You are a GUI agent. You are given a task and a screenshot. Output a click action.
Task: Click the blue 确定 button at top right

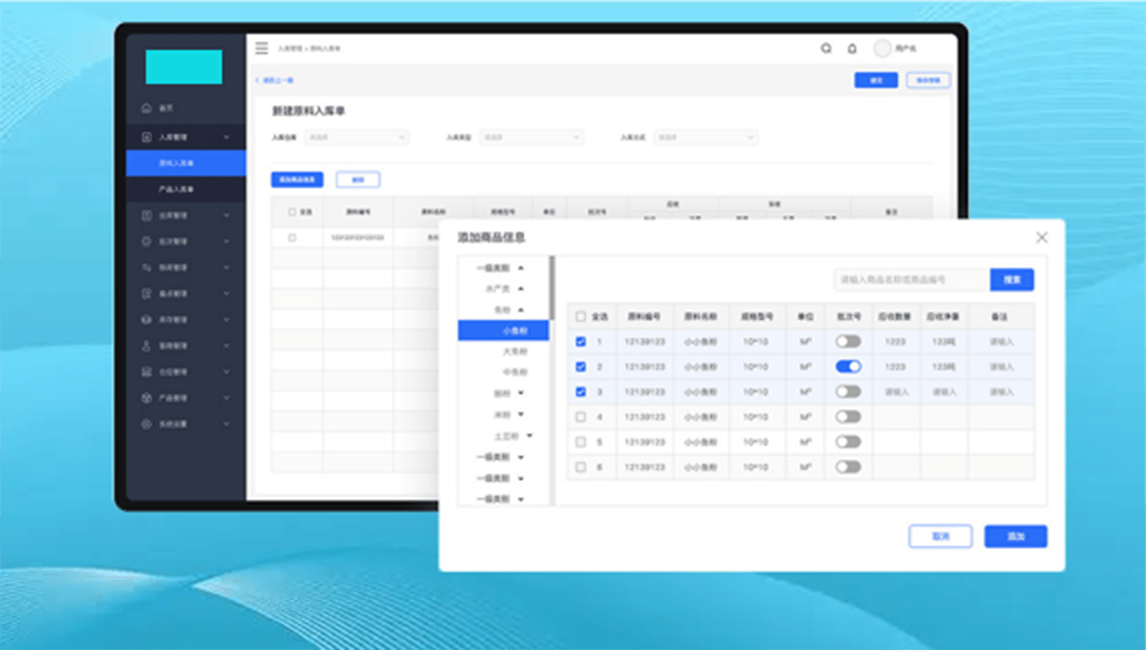(876, 80)
